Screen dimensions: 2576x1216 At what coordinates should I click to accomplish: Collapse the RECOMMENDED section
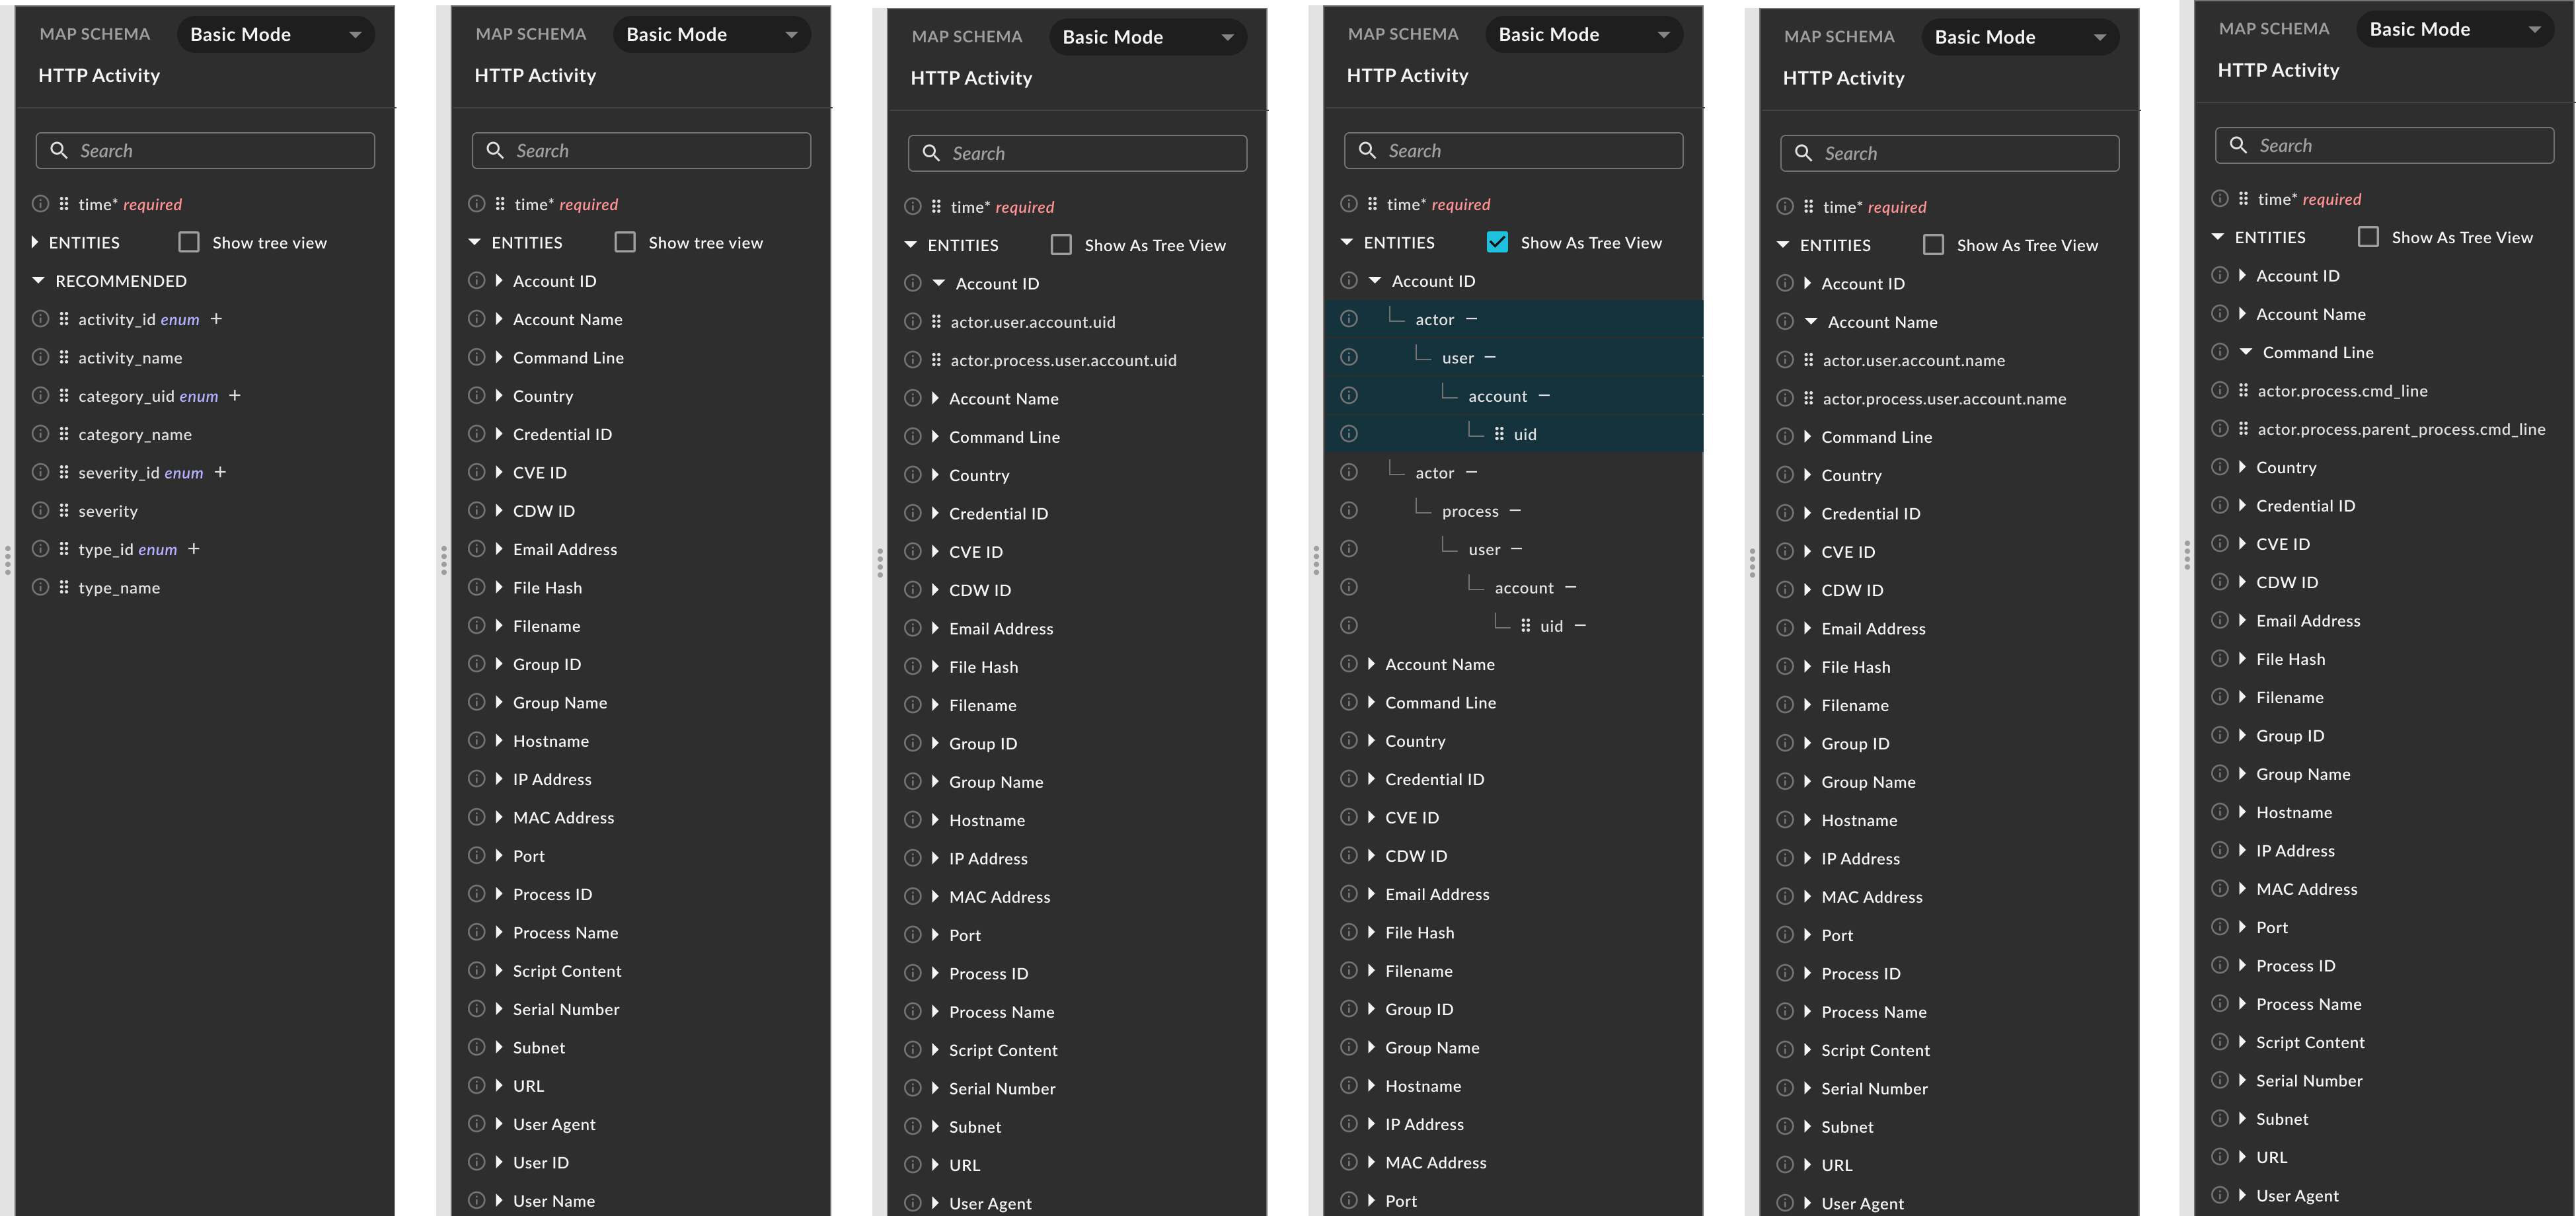[x=38, y=281]
